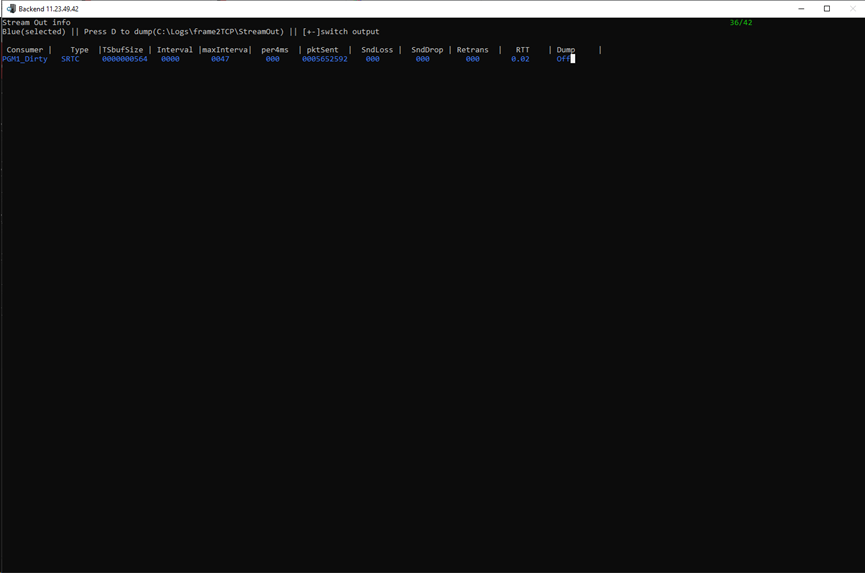Click the 'Backend 11.23.49.42' window title

(x=49, y=9)
